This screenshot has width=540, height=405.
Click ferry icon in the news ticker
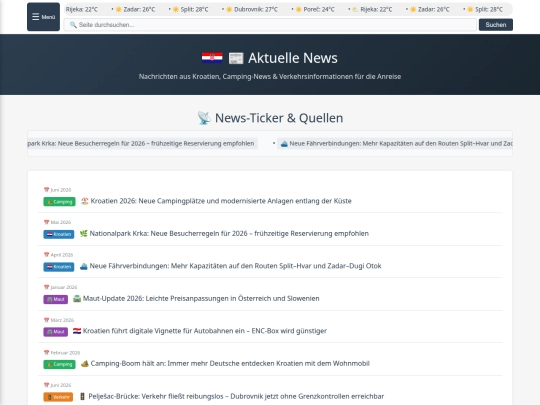click(284, 144)
